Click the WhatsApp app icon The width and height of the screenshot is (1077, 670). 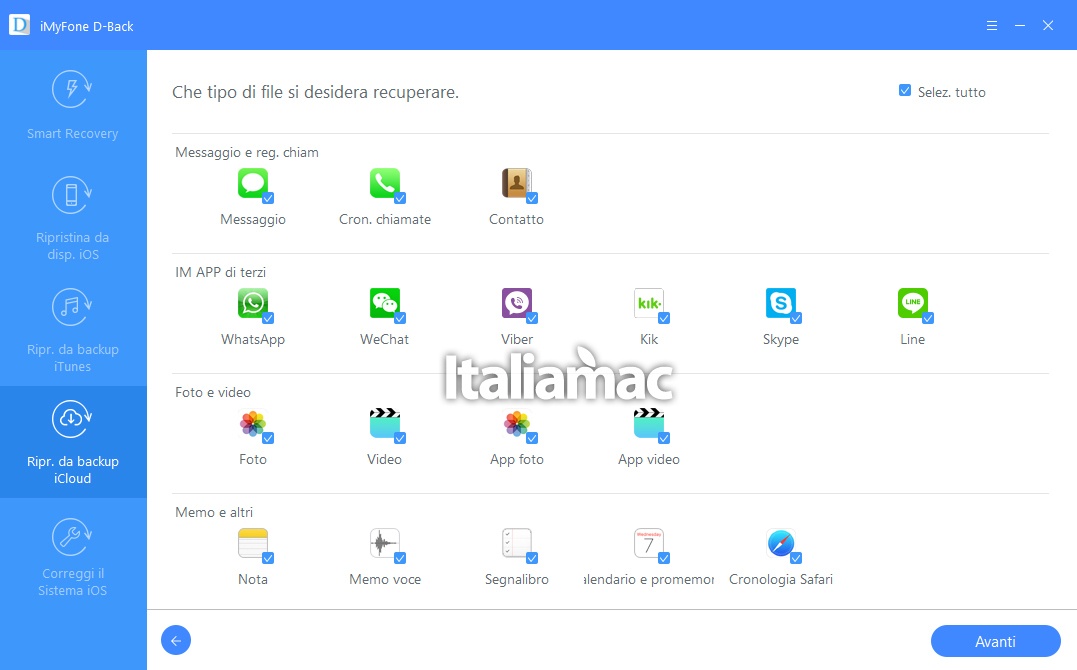[253, 303]
